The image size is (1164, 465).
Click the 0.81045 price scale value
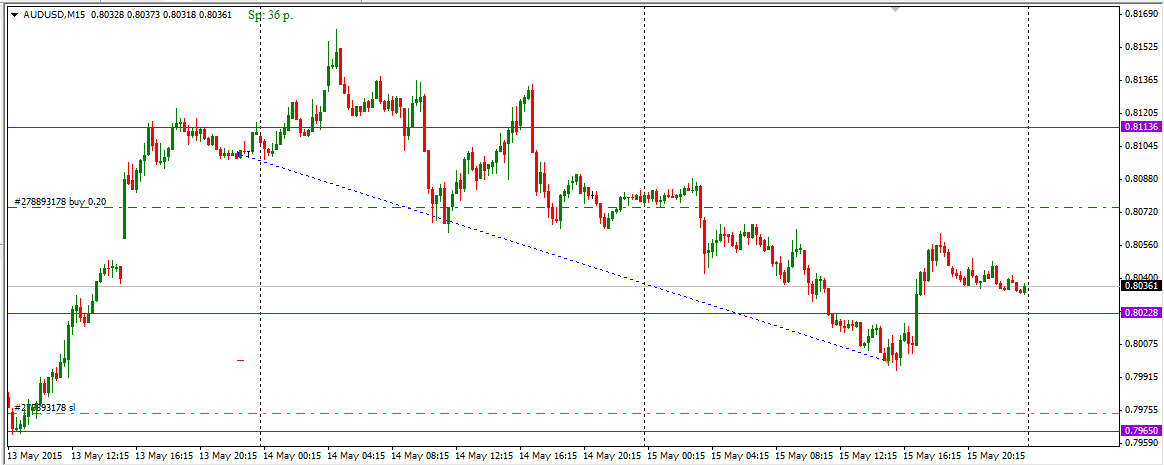click(x=1142, y=146)
